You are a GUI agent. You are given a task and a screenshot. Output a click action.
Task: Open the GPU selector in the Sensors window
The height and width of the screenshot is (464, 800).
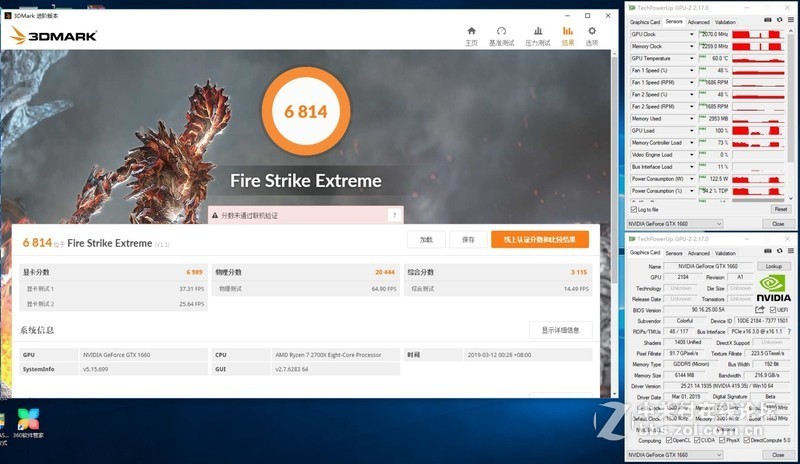pos(675,224)
